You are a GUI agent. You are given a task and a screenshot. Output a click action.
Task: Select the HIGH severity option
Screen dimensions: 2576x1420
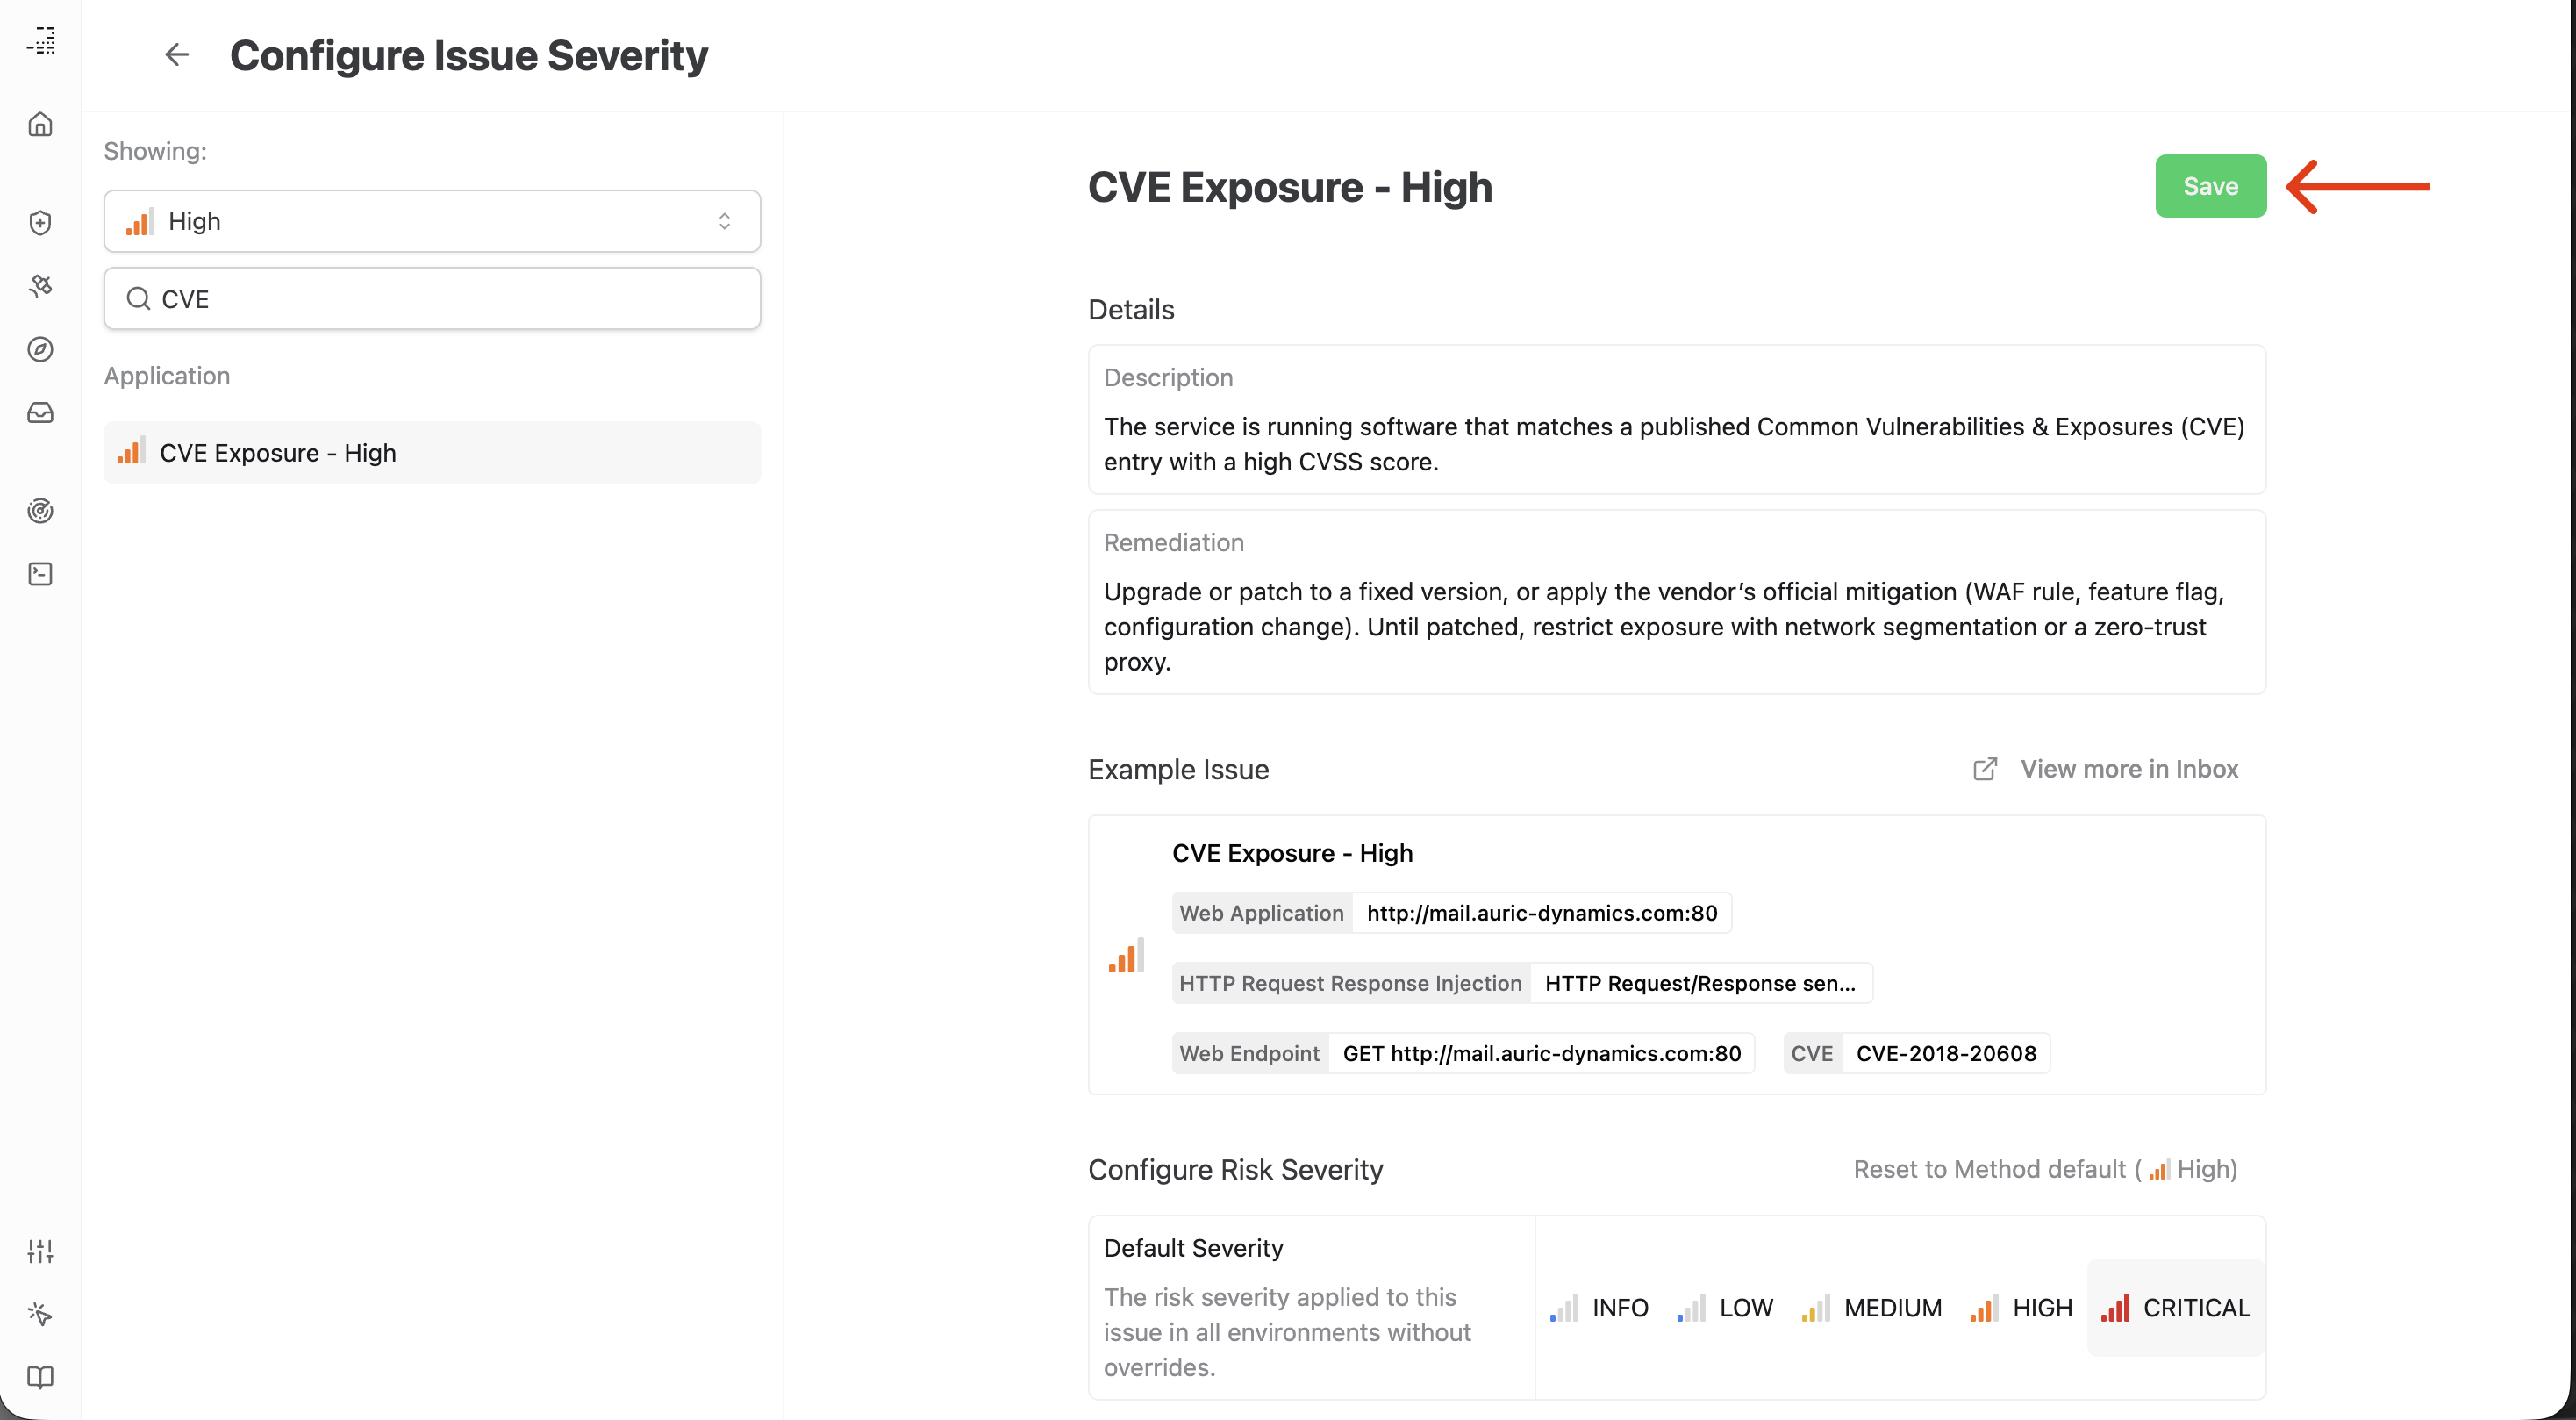coord(2021,1308)
